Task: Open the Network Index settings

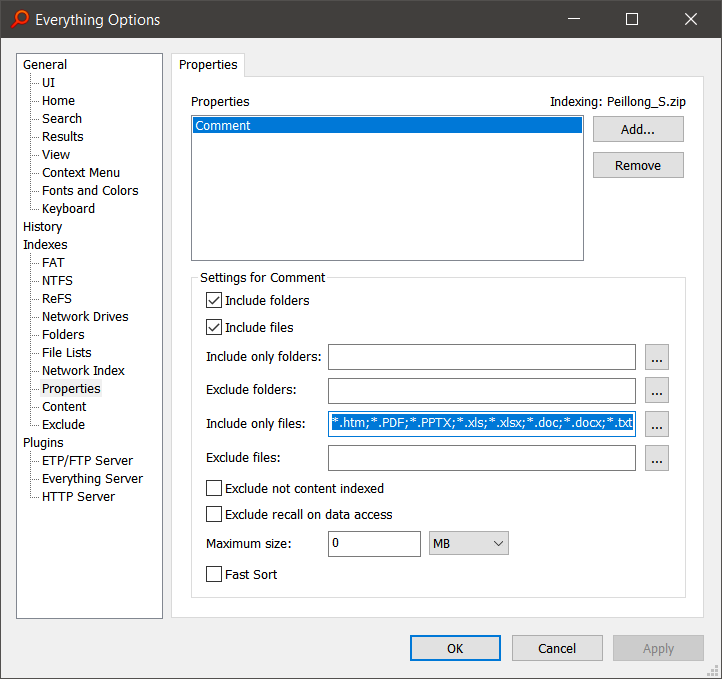Action: (83, 370)
